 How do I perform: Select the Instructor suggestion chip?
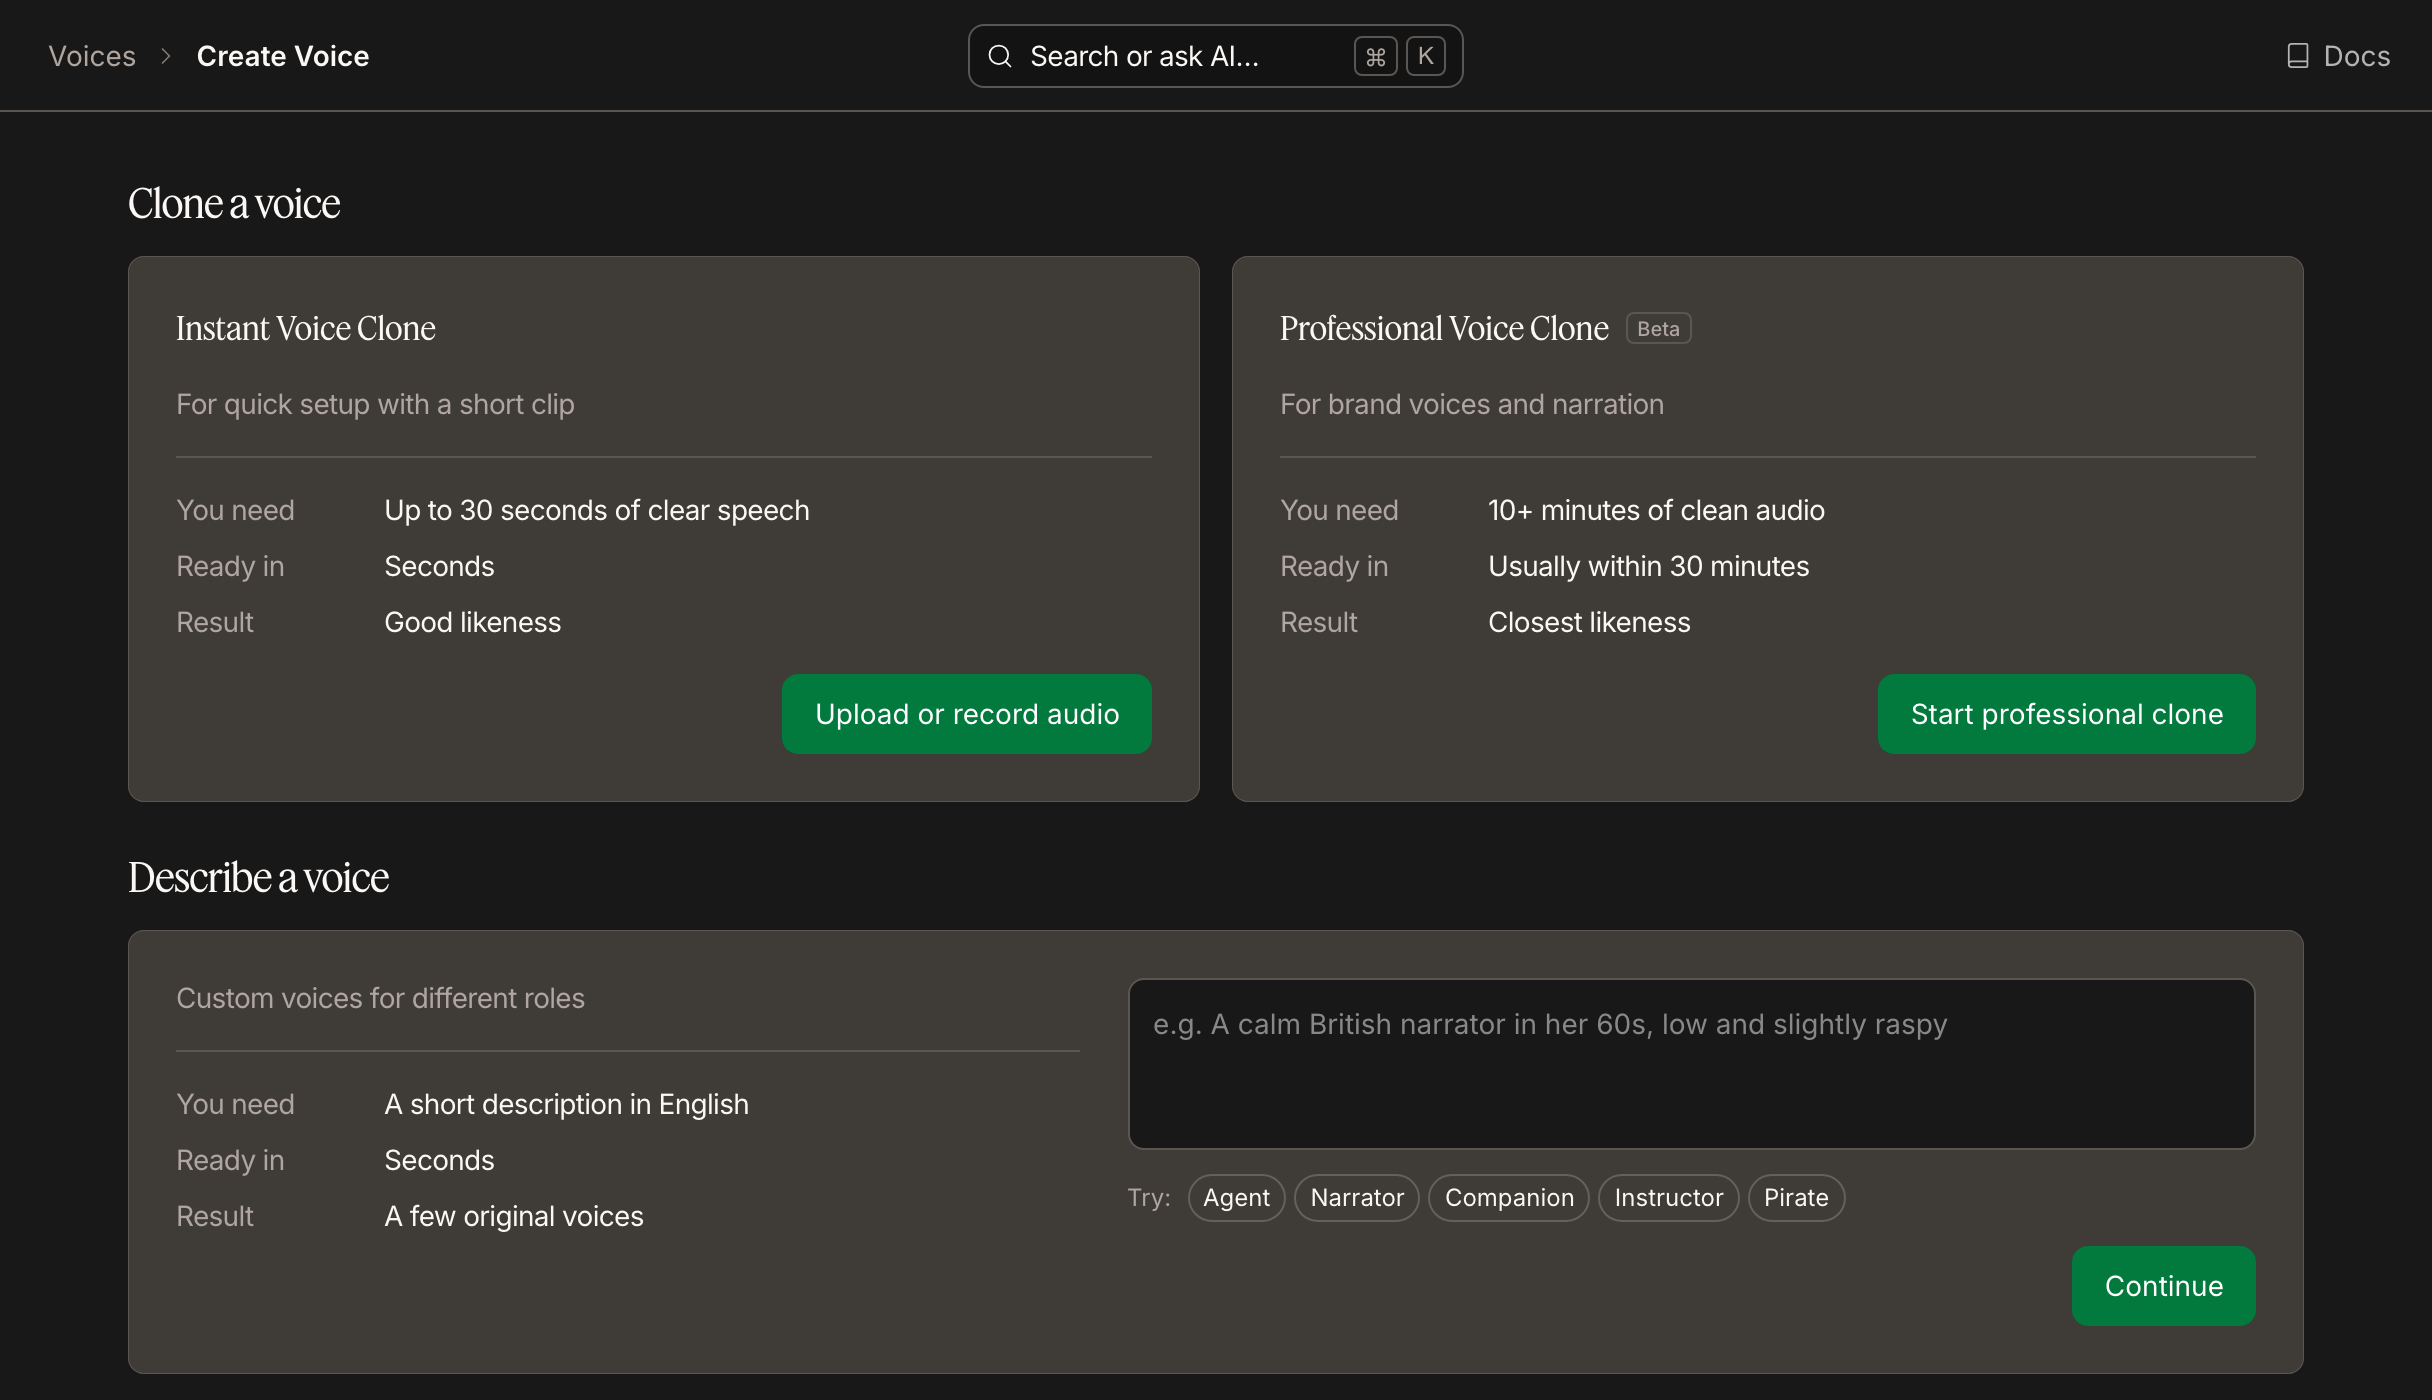[1668, 1197]
